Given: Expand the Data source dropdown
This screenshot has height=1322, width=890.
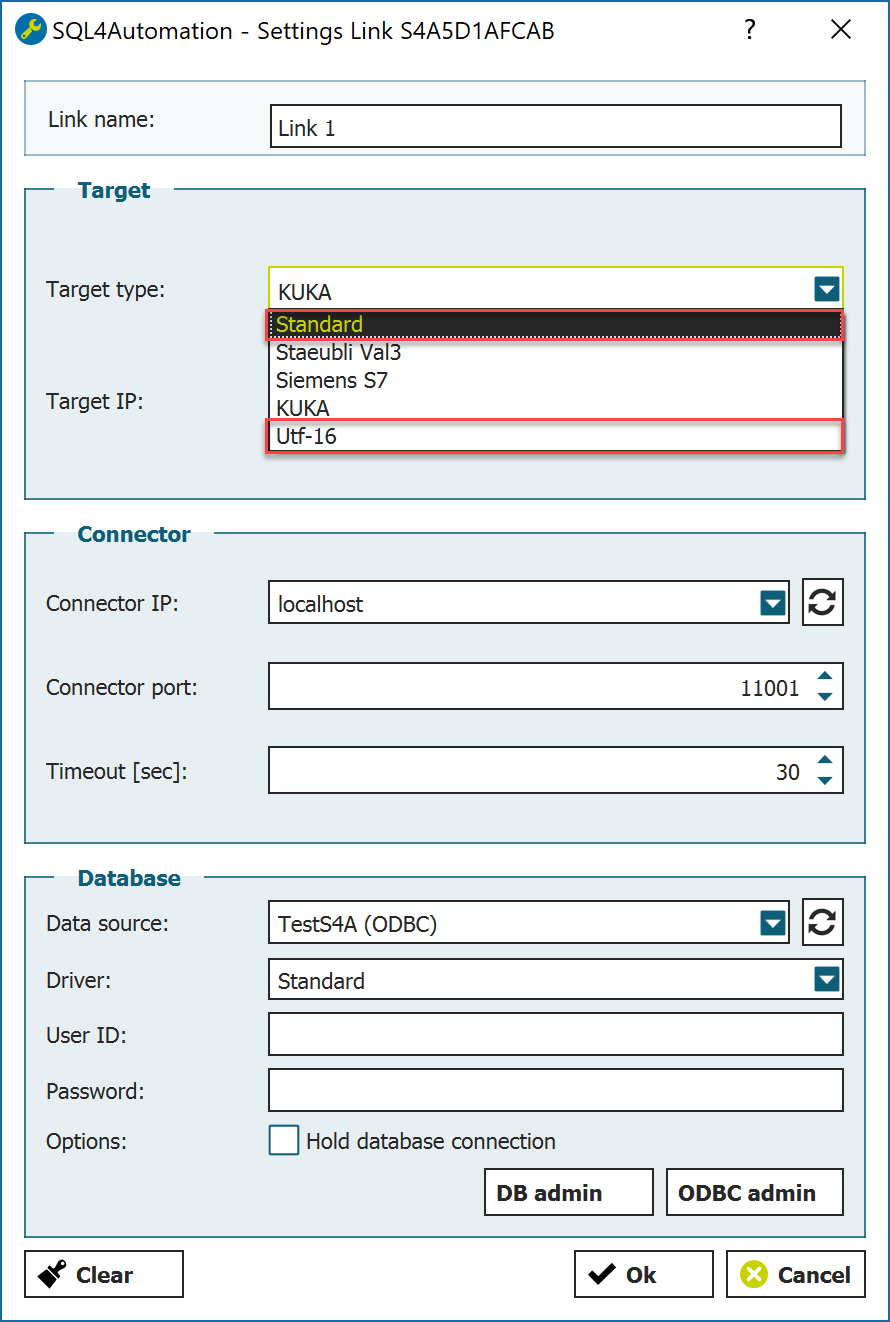Looking at the screenshot, I should (x=772, y=922).
